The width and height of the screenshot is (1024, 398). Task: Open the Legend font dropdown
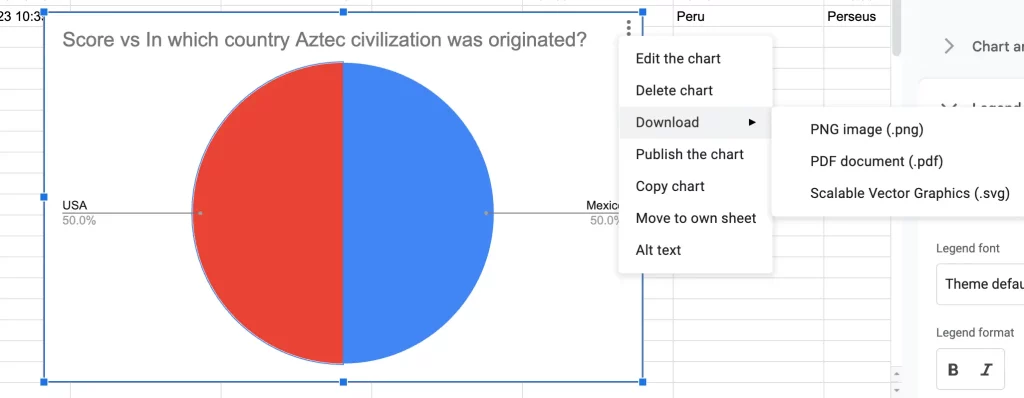(x=980, y=284)
